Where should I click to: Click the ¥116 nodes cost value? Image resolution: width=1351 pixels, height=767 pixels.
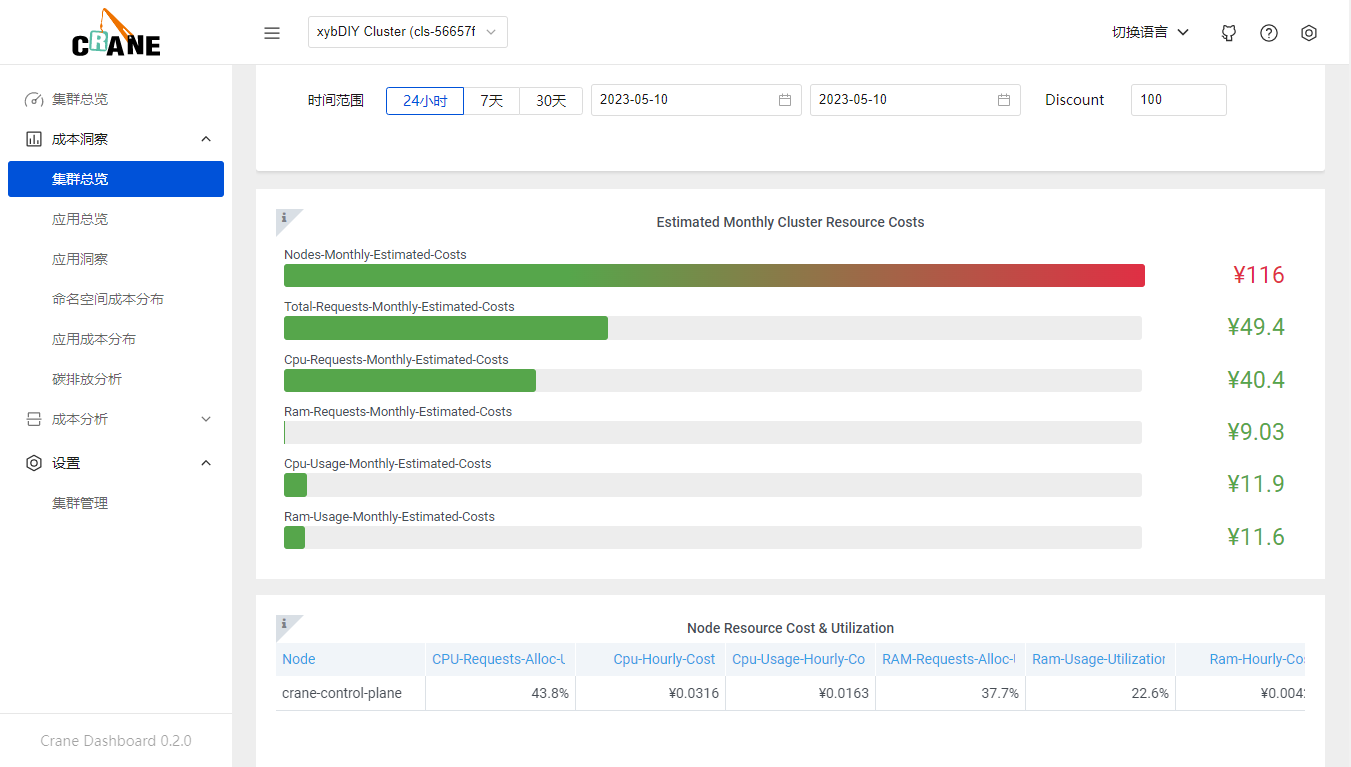pos(1258,275)
